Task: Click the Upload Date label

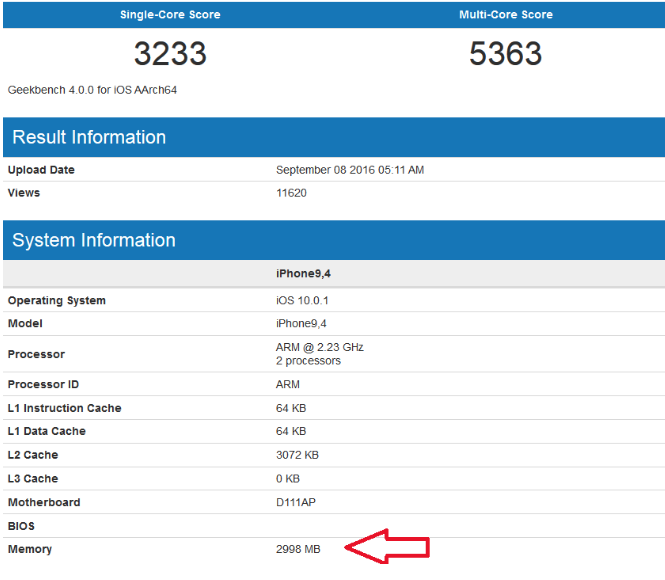Action: click(41, 170)
